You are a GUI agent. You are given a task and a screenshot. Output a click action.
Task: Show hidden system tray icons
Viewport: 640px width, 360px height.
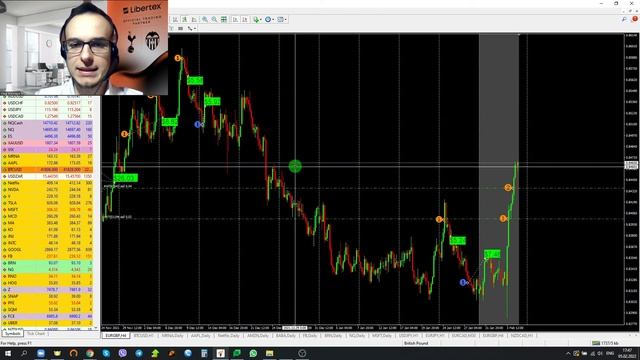click(568, 353)
